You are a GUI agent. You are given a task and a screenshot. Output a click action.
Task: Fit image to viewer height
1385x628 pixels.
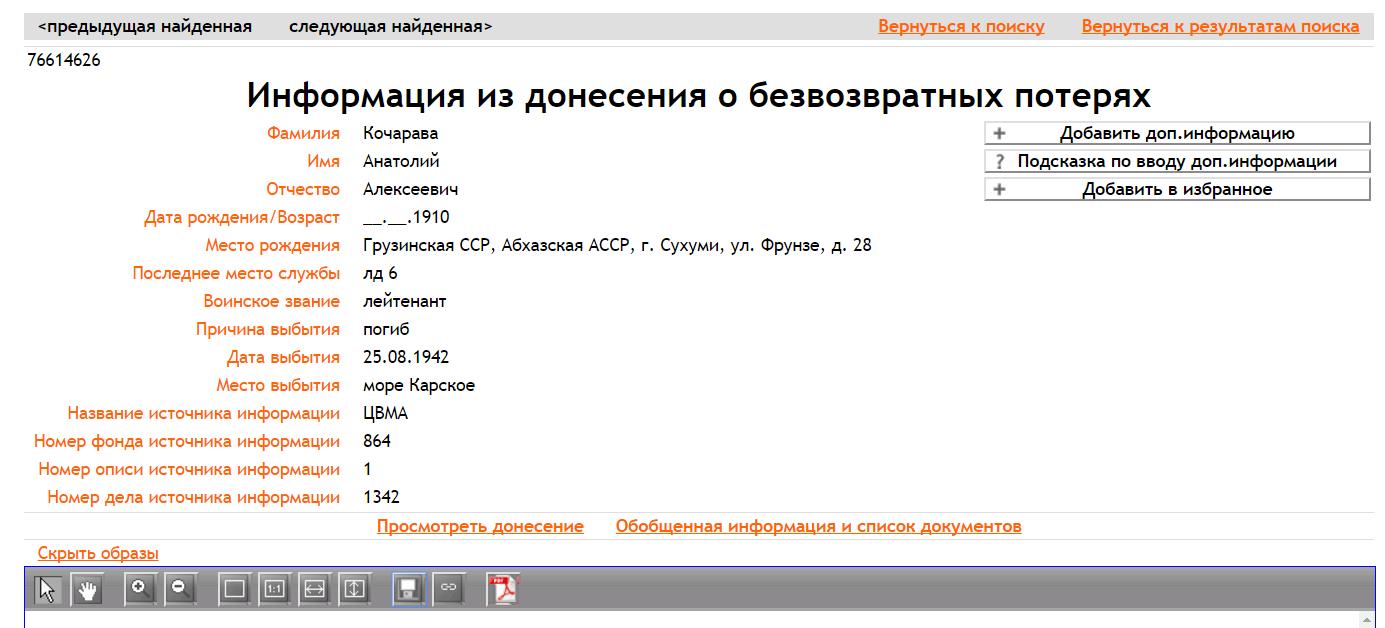(x=355, y=590)
